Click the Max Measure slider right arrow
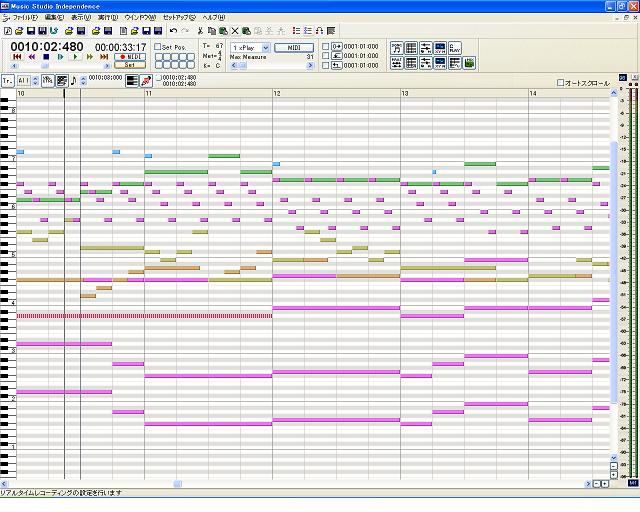 point(310,65)
